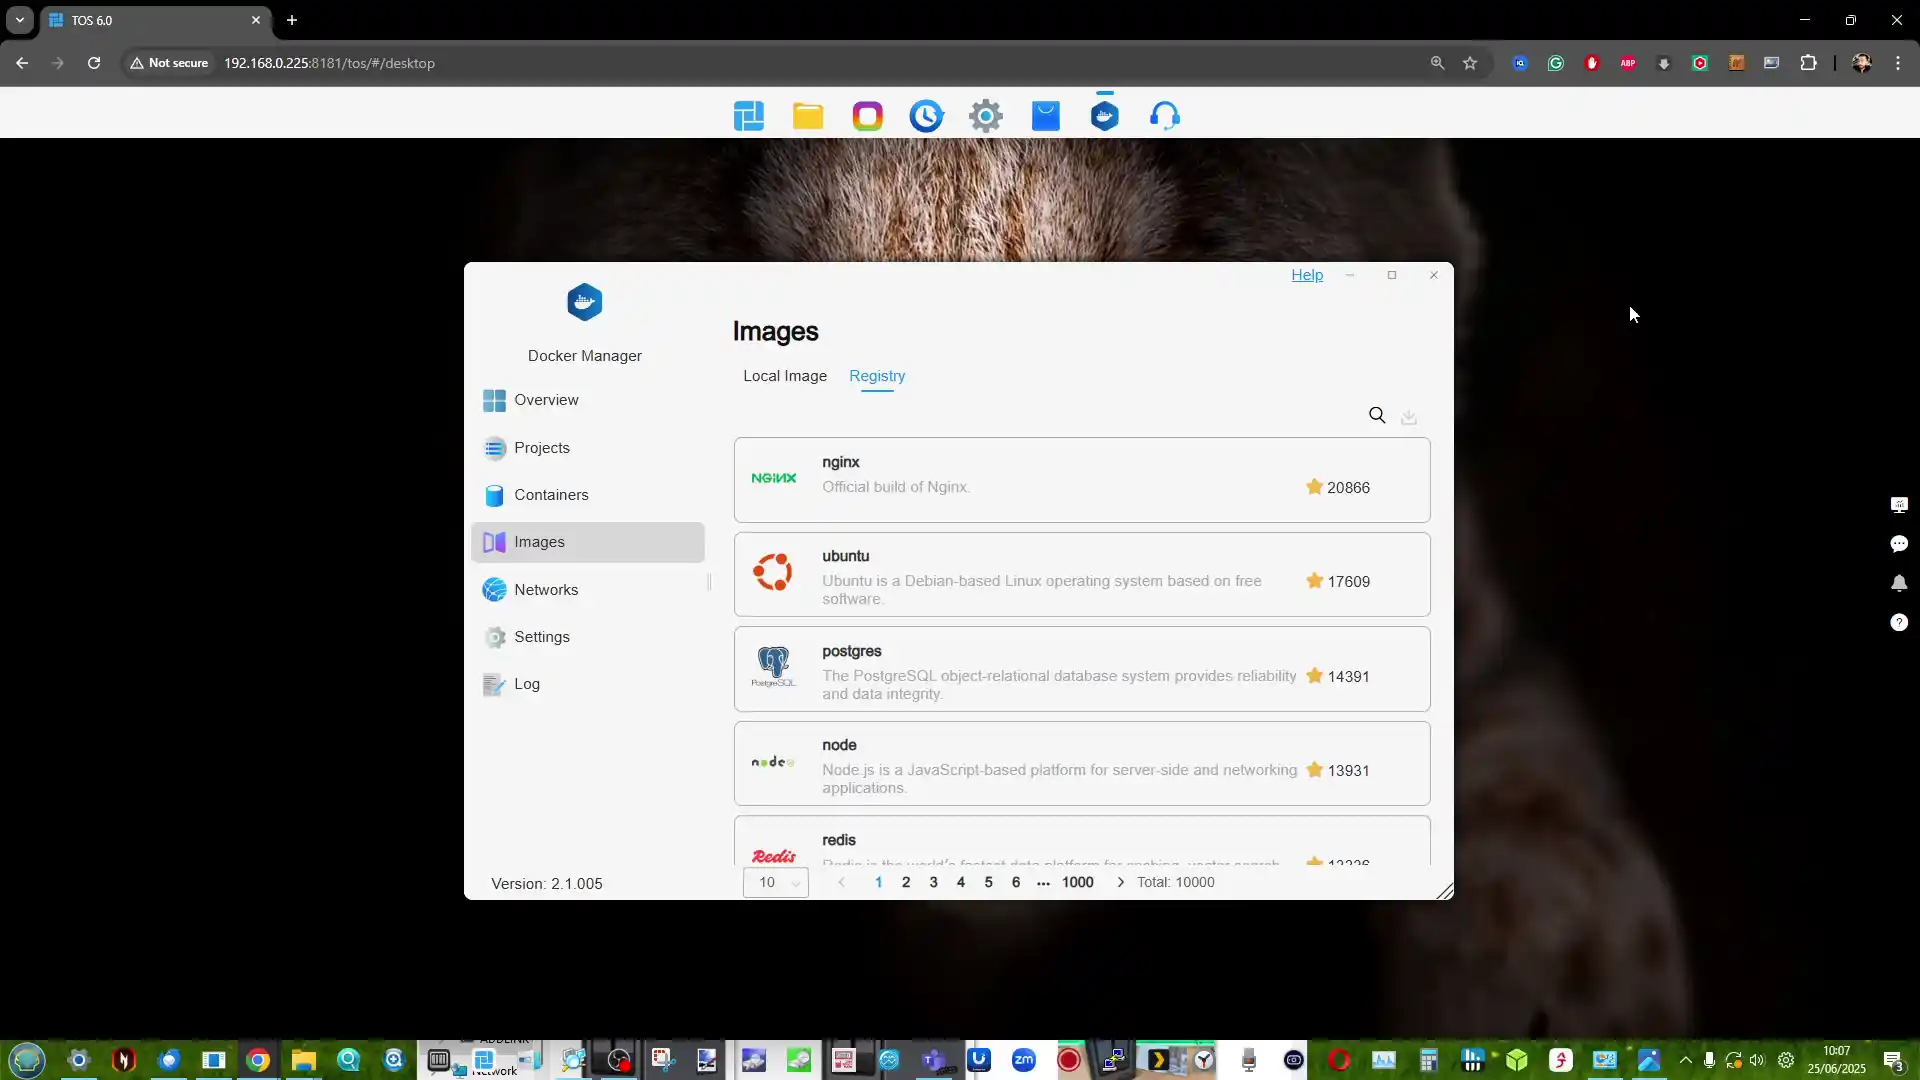Click the download image icon

(x=1409, y=416)
